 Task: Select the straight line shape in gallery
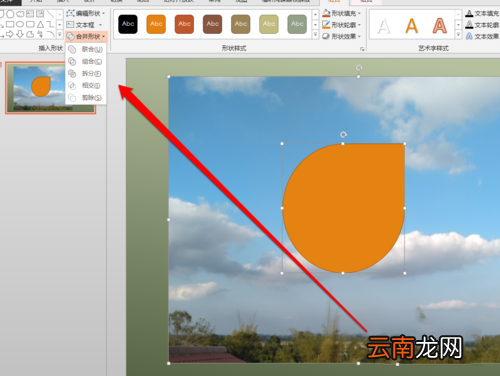[50, 14]
